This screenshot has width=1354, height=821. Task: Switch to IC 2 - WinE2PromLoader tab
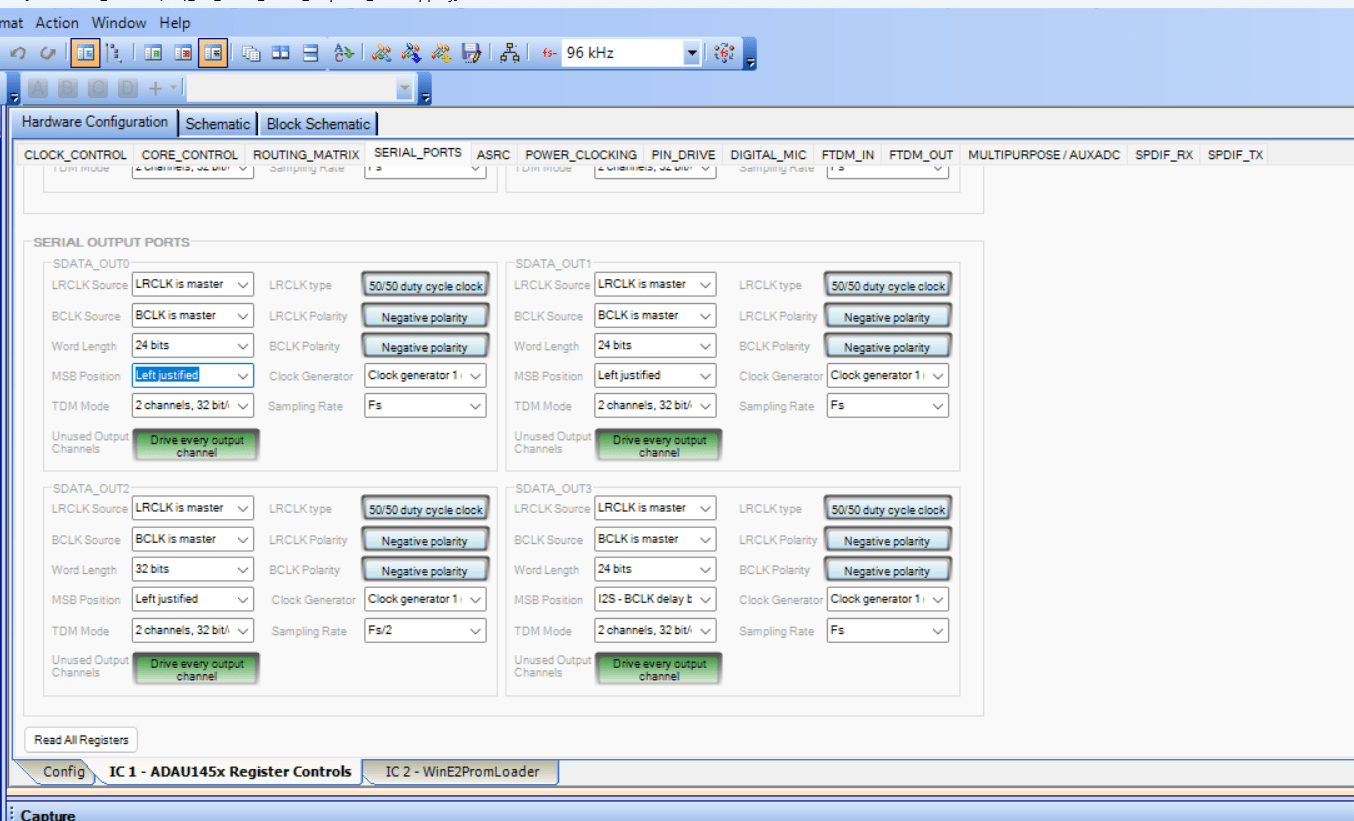(x=462, y=772)
